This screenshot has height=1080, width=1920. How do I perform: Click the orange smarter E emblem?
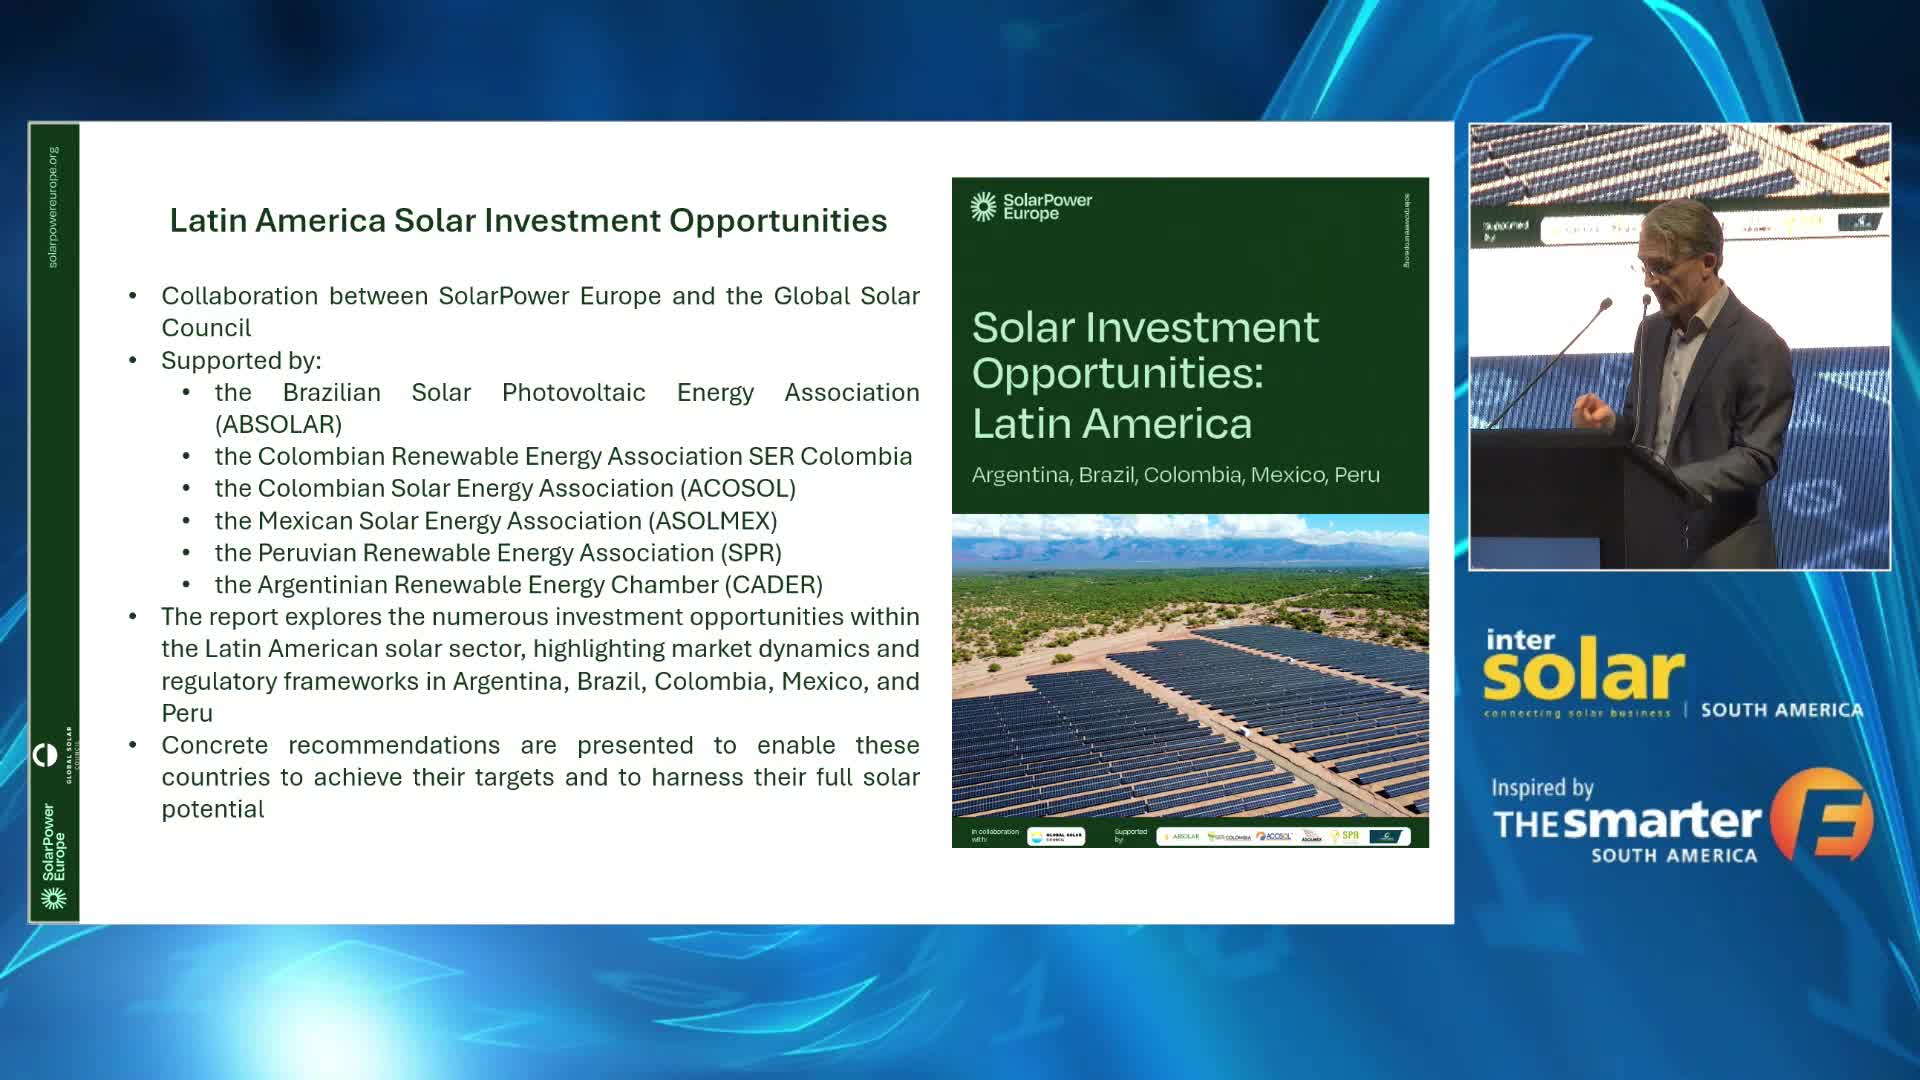click(1821, 815)
